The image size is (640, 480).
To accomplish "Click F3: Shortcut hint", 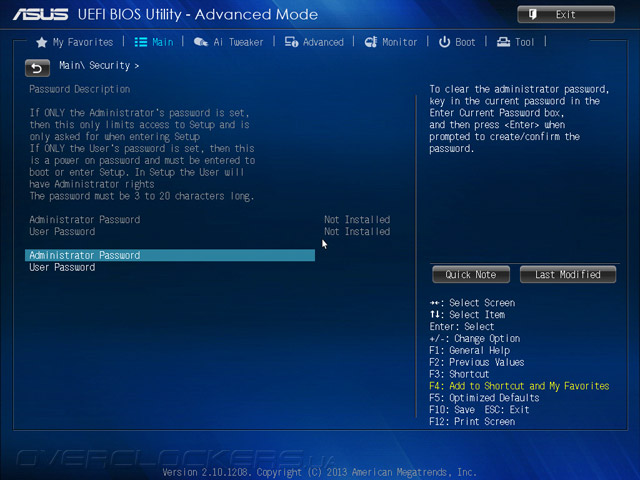I will 459,374.
